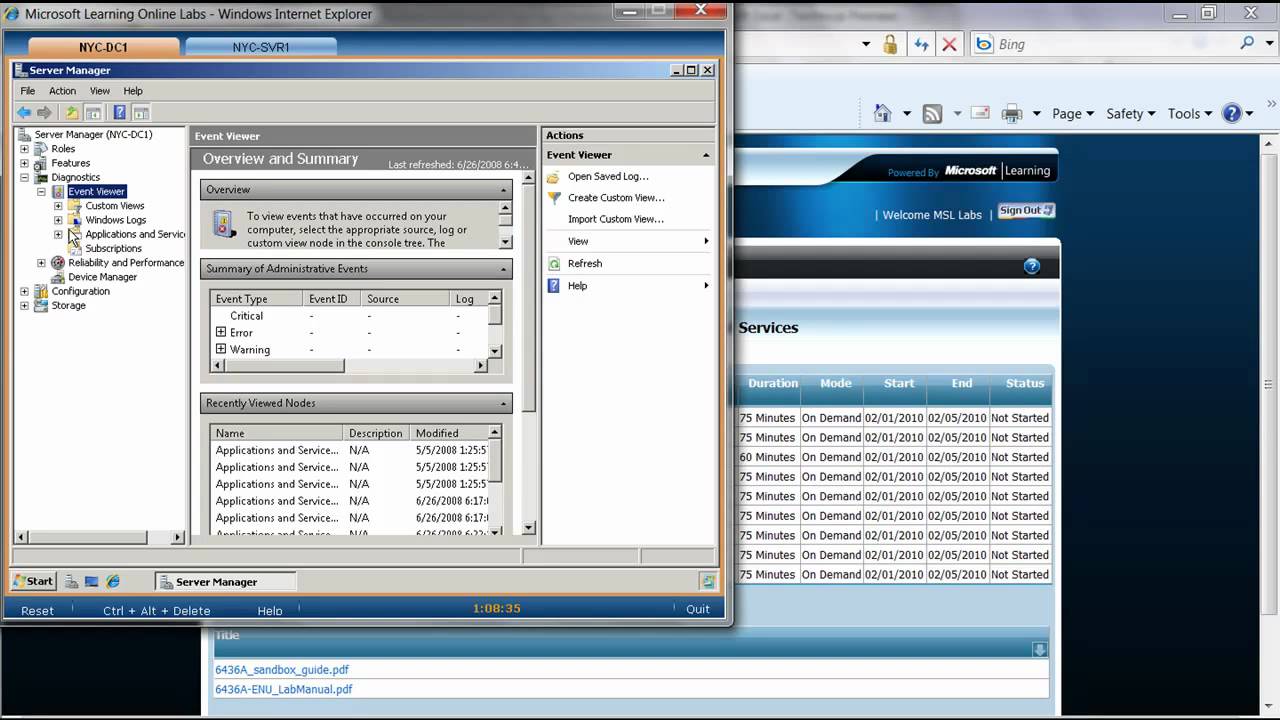Open the View submenu in Actions pane

pyautogui.click(x=628, y=241)
